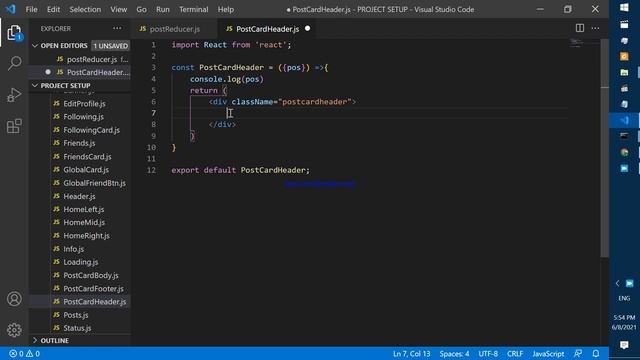Open the notifications bell in status bar
This screenshot has height=360, width=640.
click(596, 353)
